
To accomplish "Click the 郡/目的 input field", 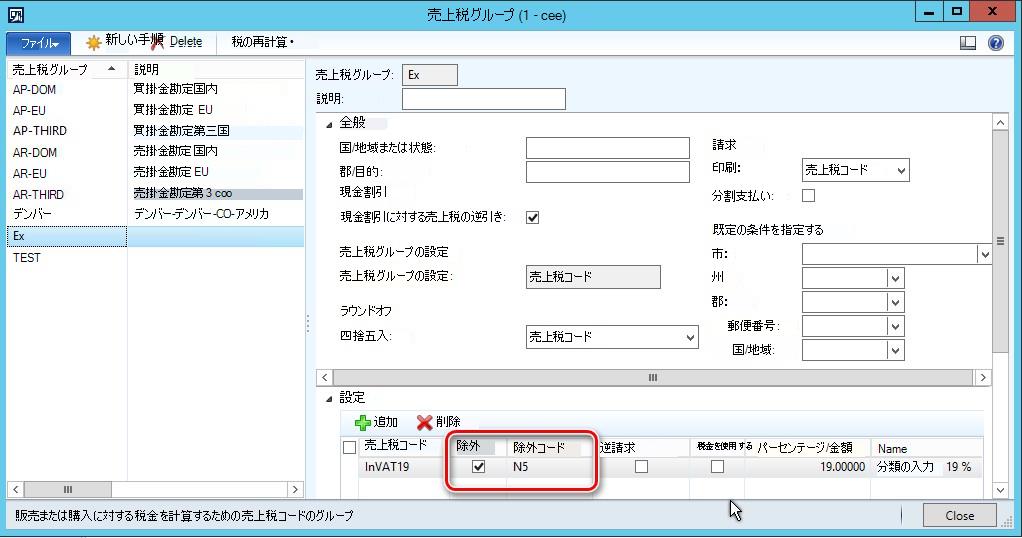I will pyautogui.click(x=607, y=172).
